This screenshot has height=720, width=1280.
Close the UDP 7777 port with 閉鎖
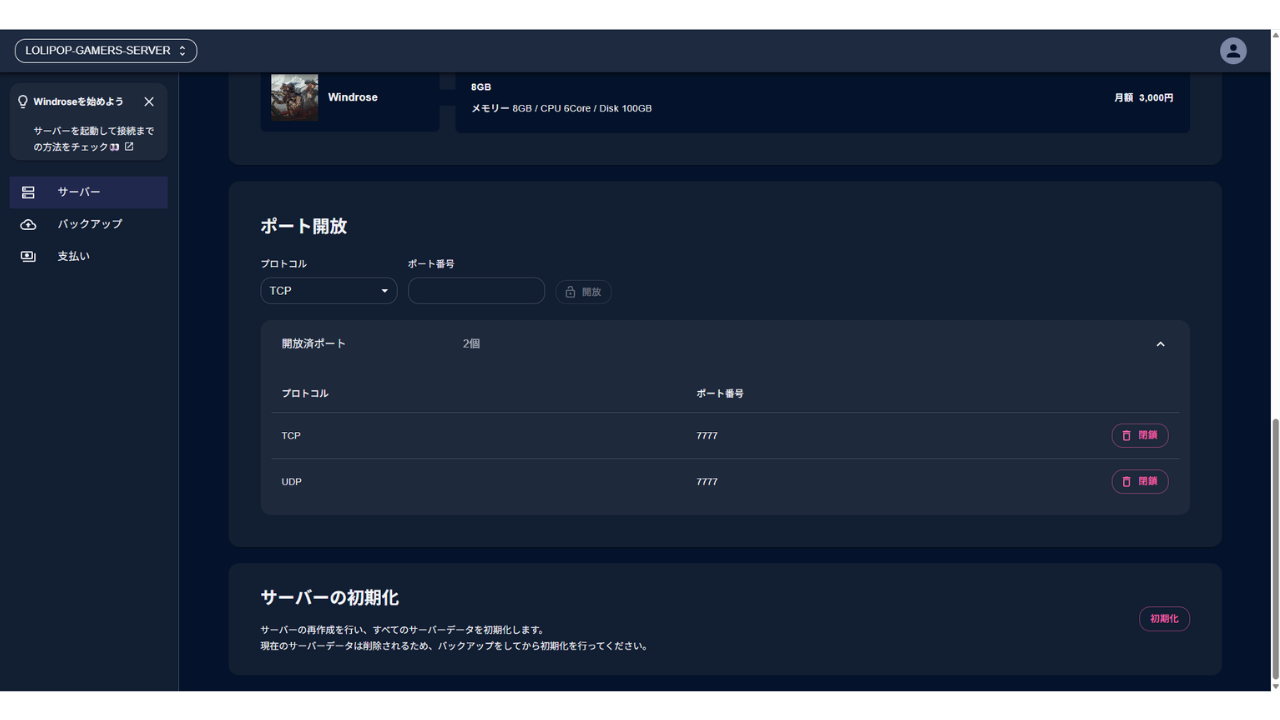point(1140,482)
